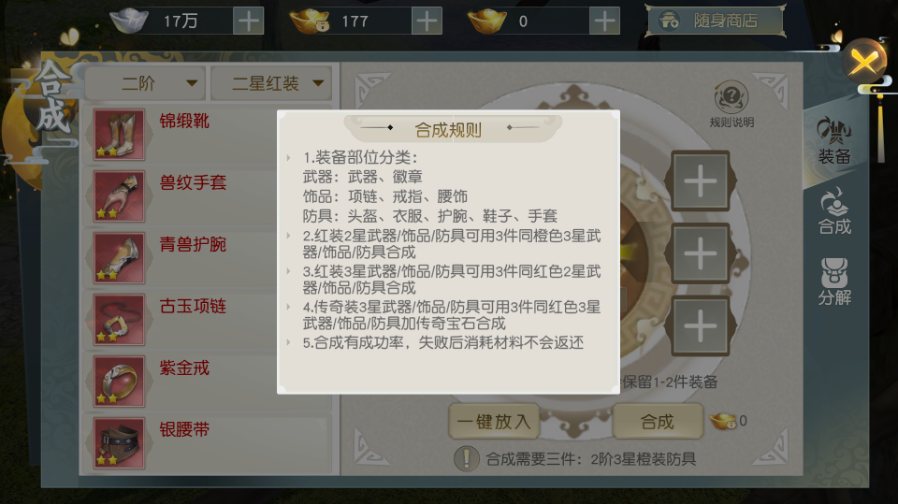Expand the 二阶 tier dropdown
The height and width of the screenshot is (504, 898).
[x=146, y=84]
